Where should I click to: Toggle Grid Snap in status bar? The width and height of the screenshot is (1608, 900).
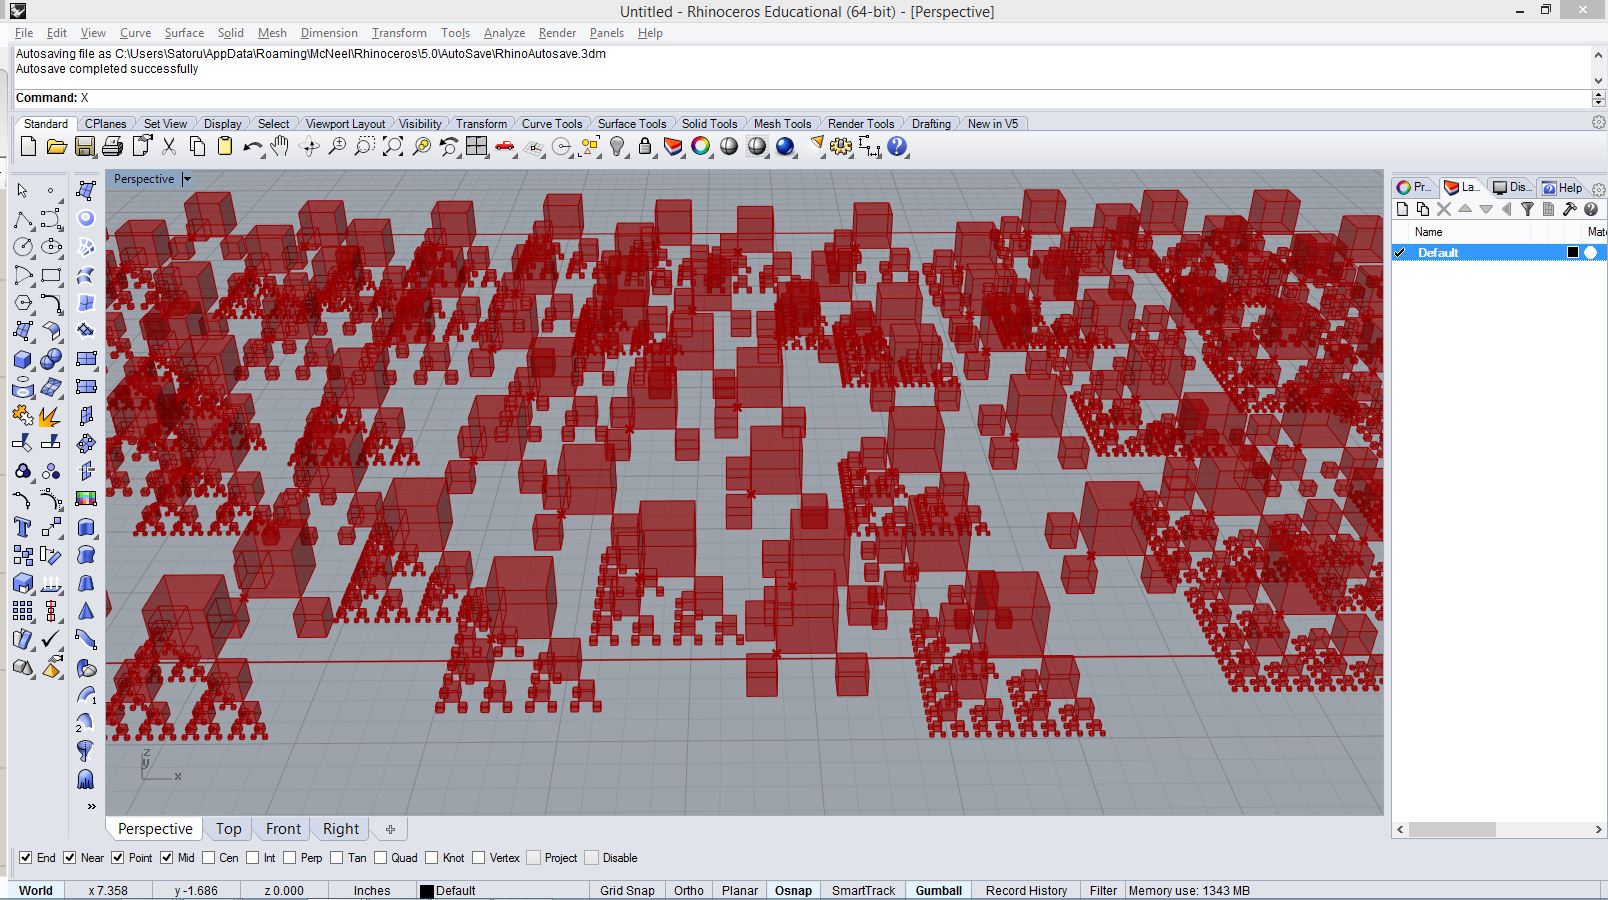click(627, 890)
